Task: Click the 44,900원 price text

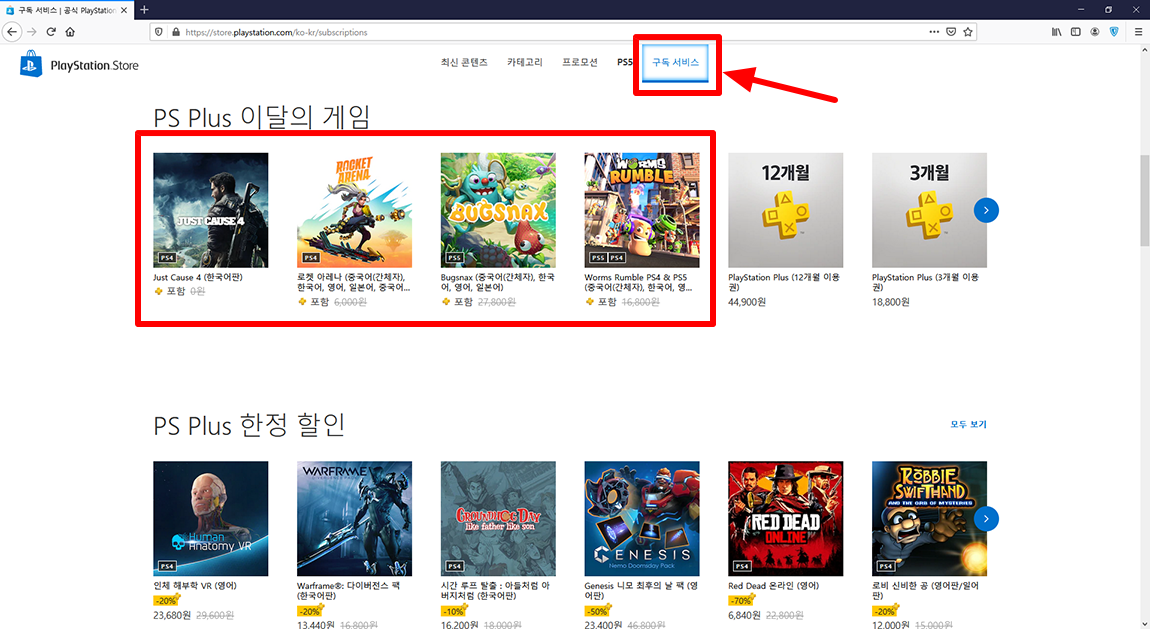Action: [747, 302]
